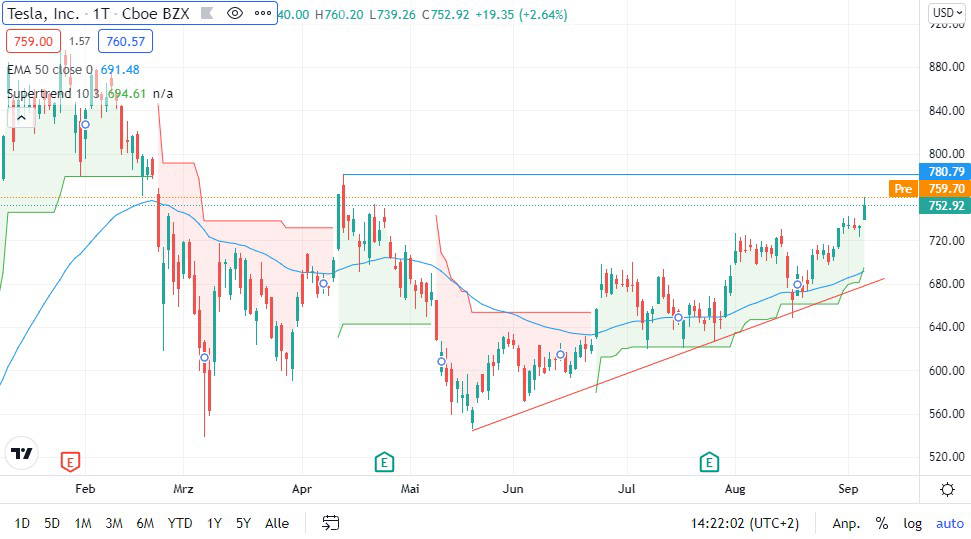Open the USD currency dropdown
The image size is (971, 539).
click(947, 12)
